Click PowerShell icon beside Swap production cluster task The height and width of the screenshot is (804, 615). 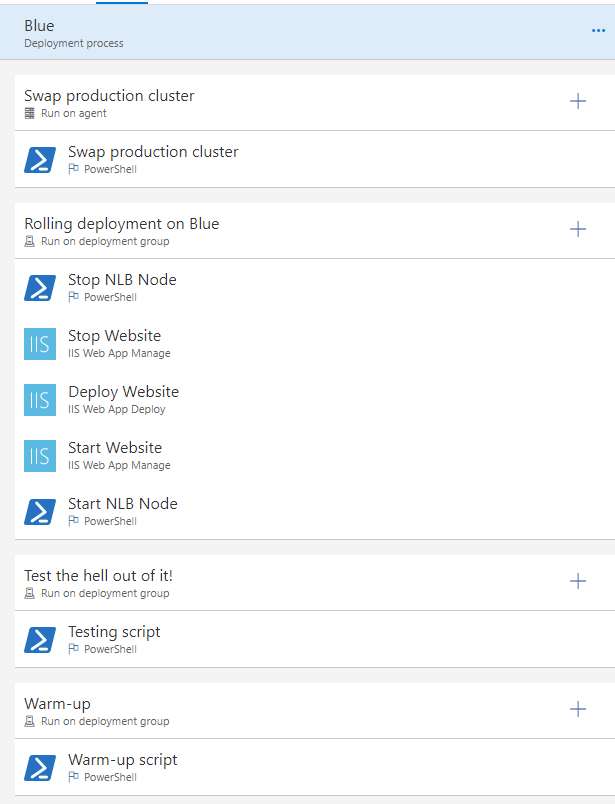click(40, 160)
